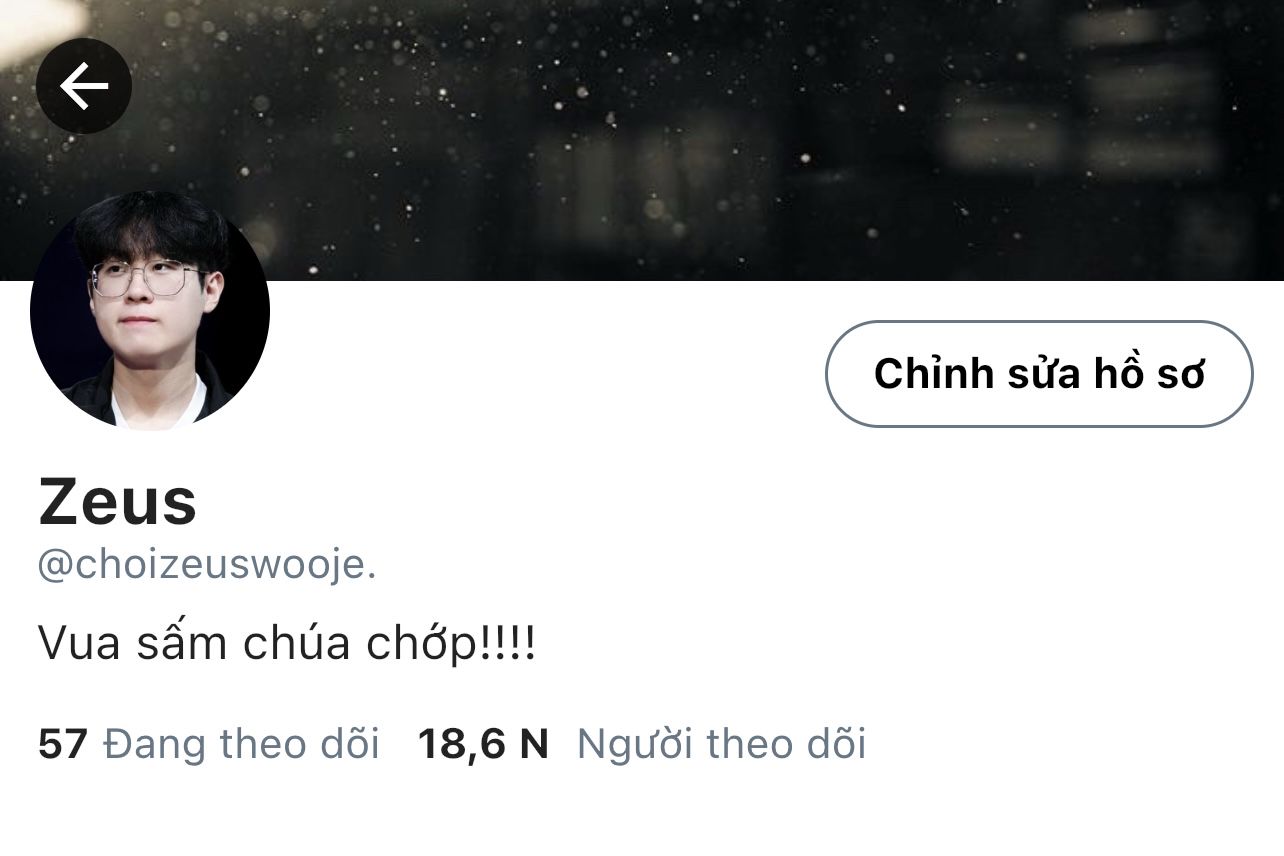Click the gray handle below the Zeus name
This screenshot has height=856, width=1284.
click(x=207, y=566)
